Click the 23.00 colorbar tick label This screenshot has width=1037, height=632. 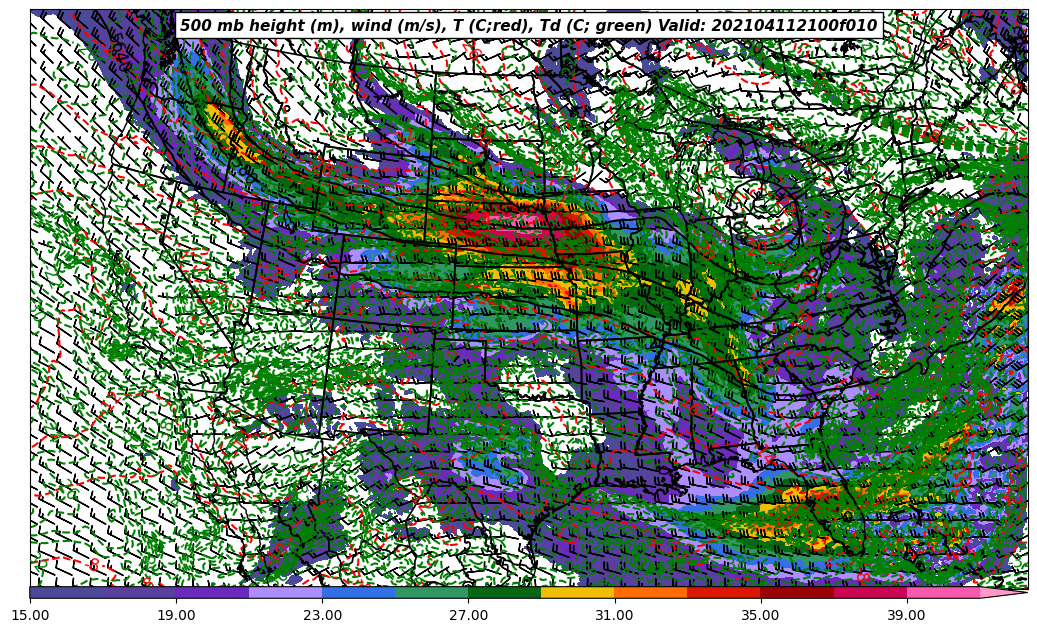click(x=323, y=615)
